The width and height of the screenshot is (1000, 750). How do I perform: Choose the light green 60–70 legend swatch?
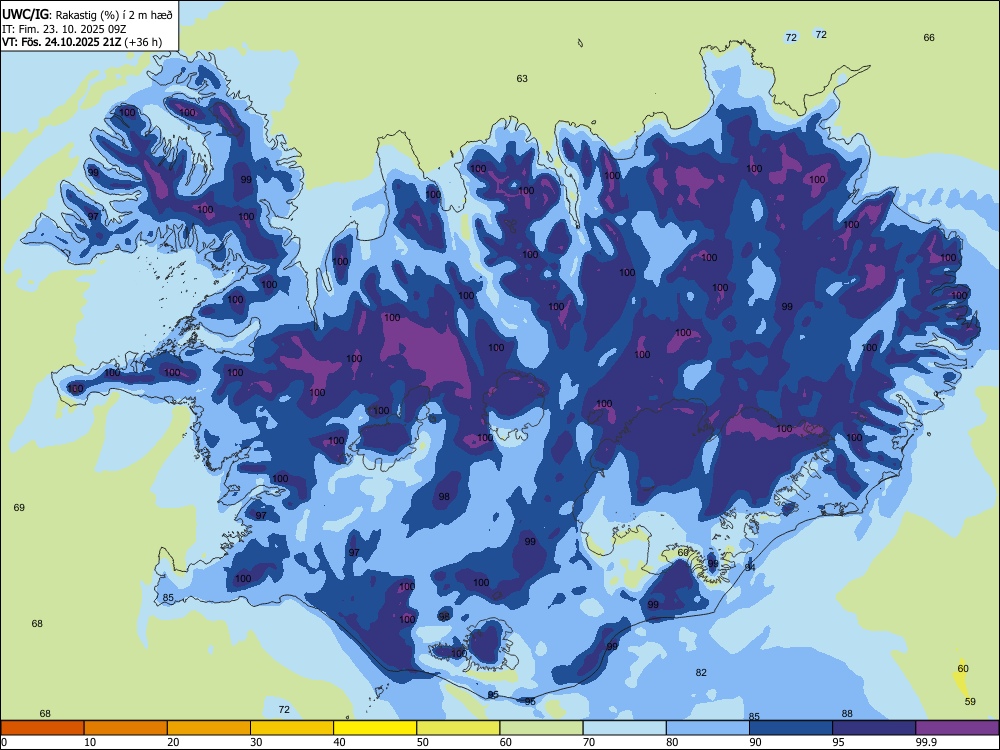(x=541, y=728)
